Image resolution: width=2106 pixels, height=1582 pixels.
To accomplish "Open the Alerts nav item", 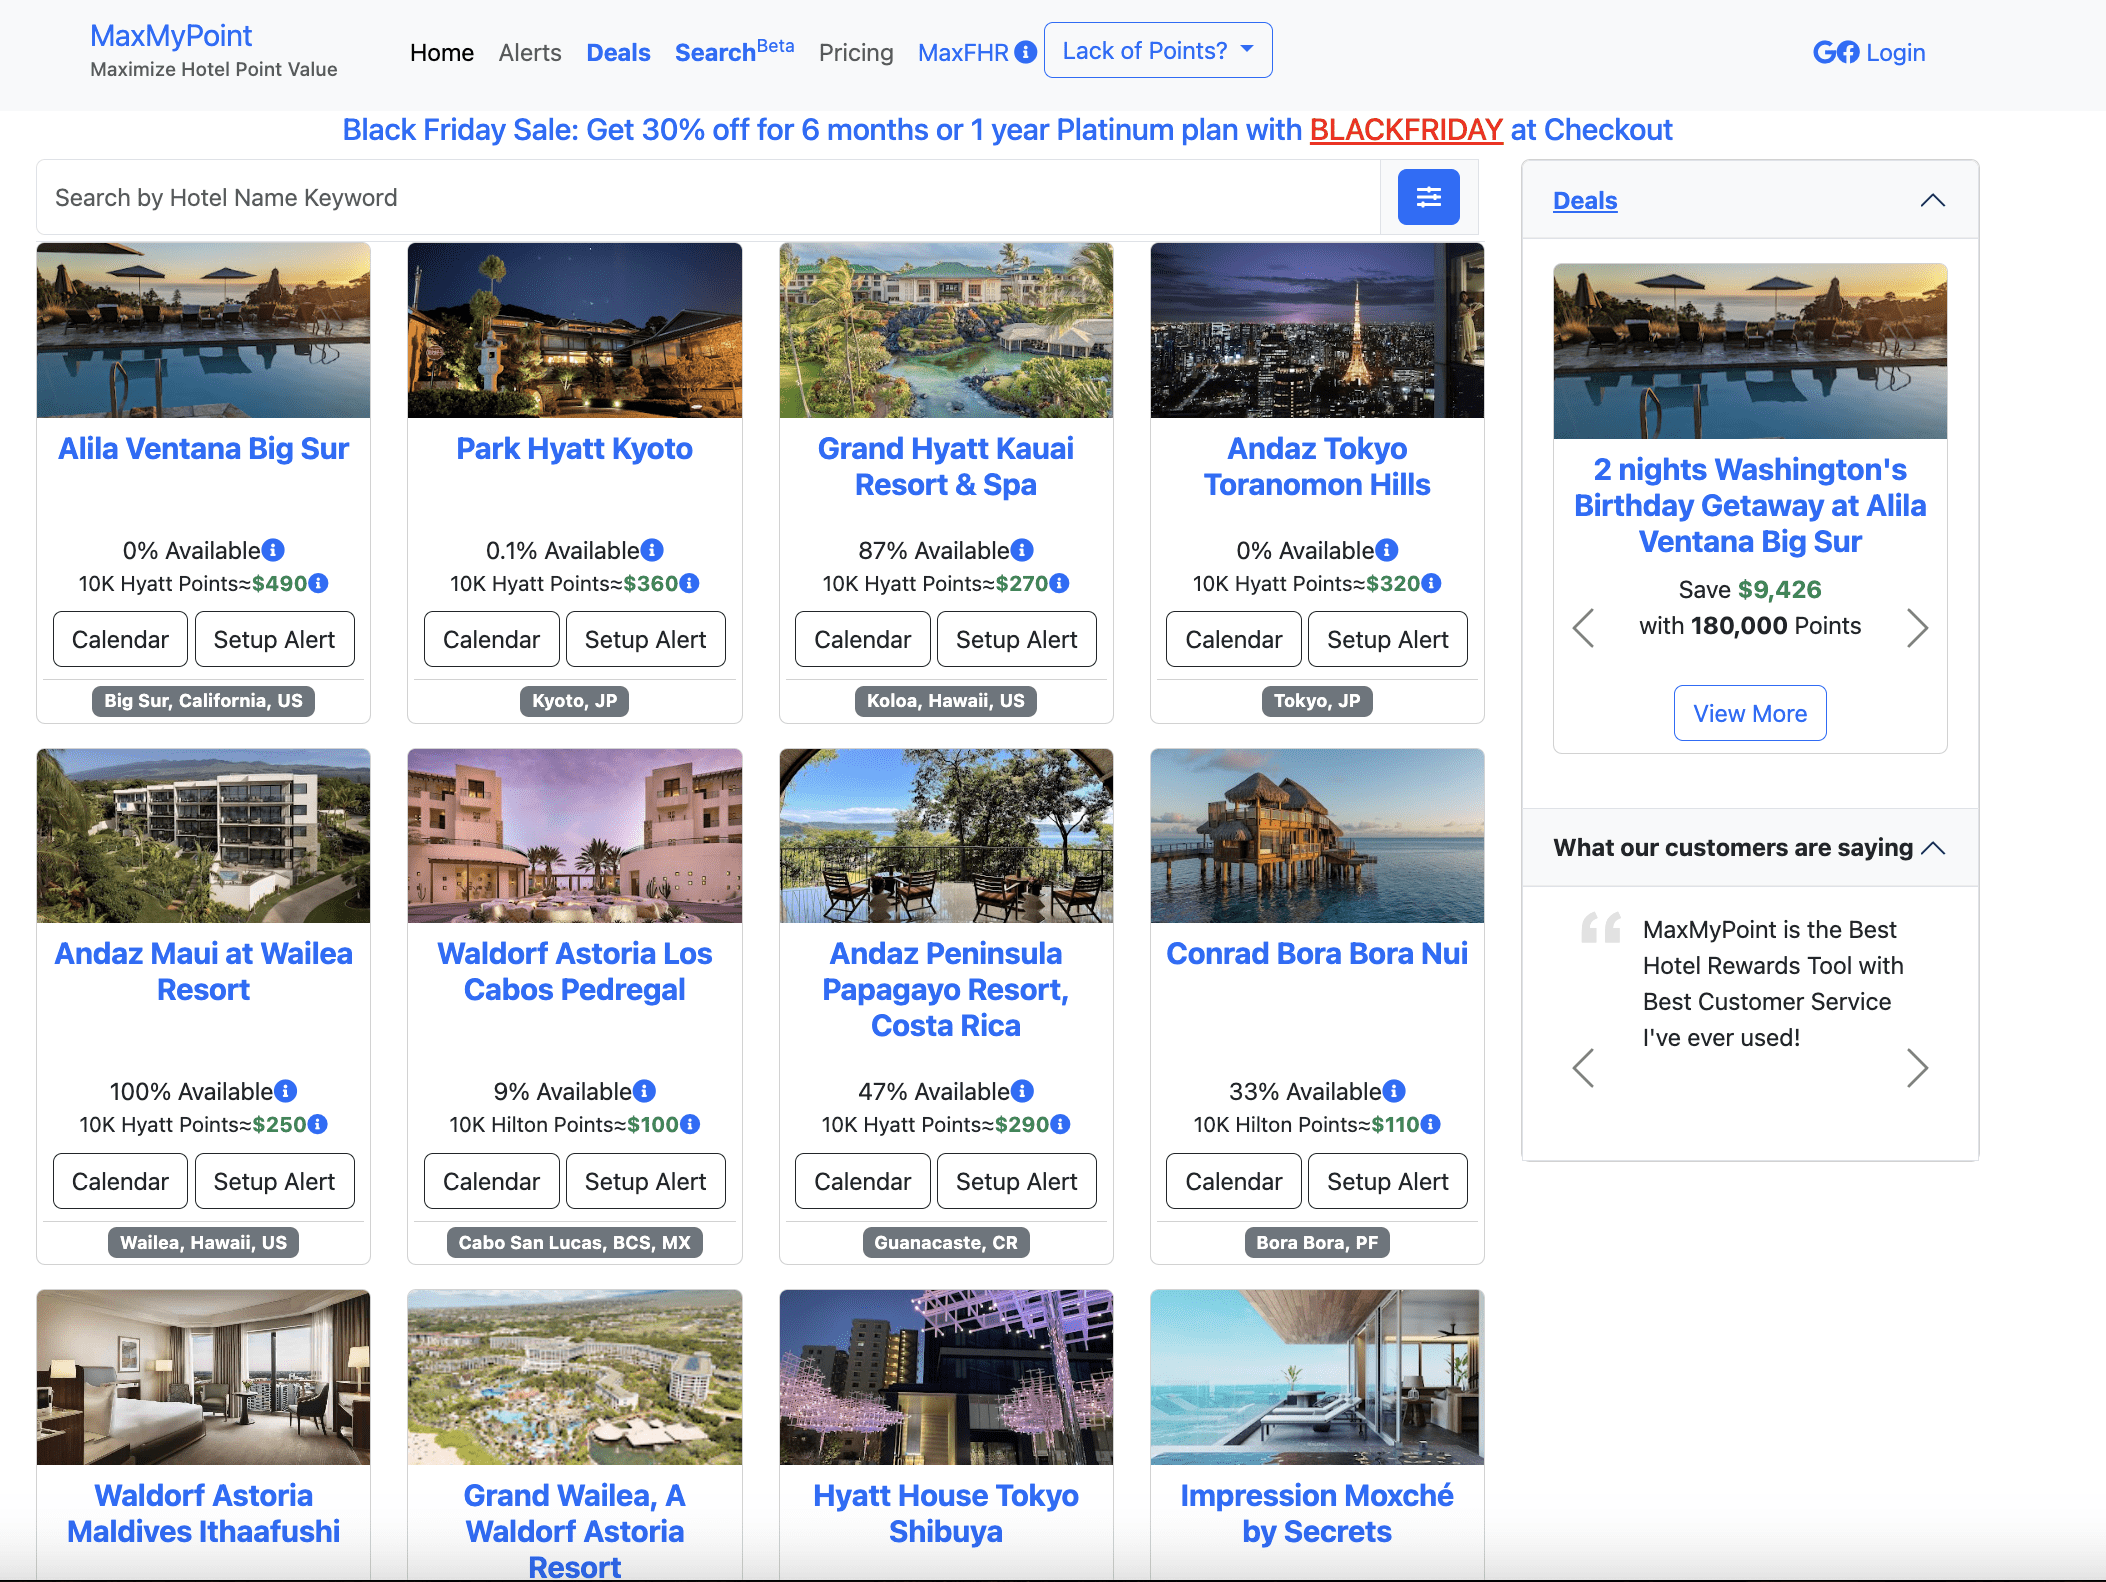I will coord(530,52).
